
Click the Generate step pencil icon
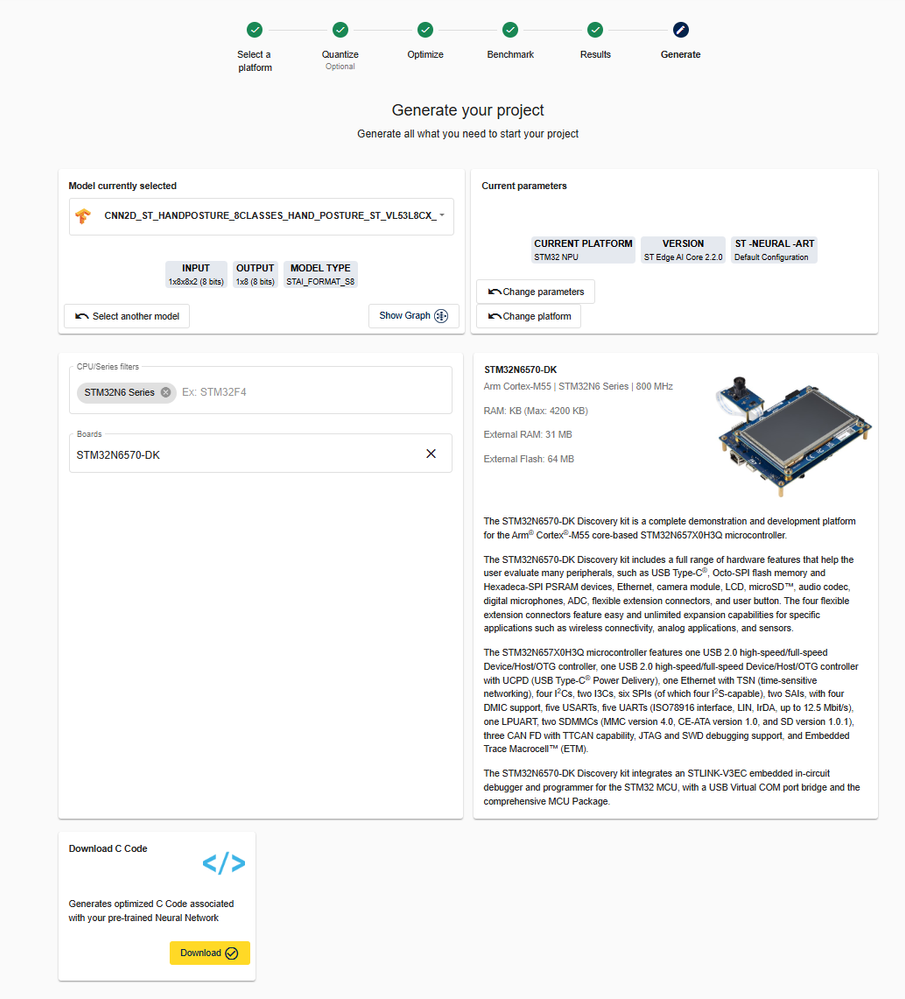(x=681, y=30)
